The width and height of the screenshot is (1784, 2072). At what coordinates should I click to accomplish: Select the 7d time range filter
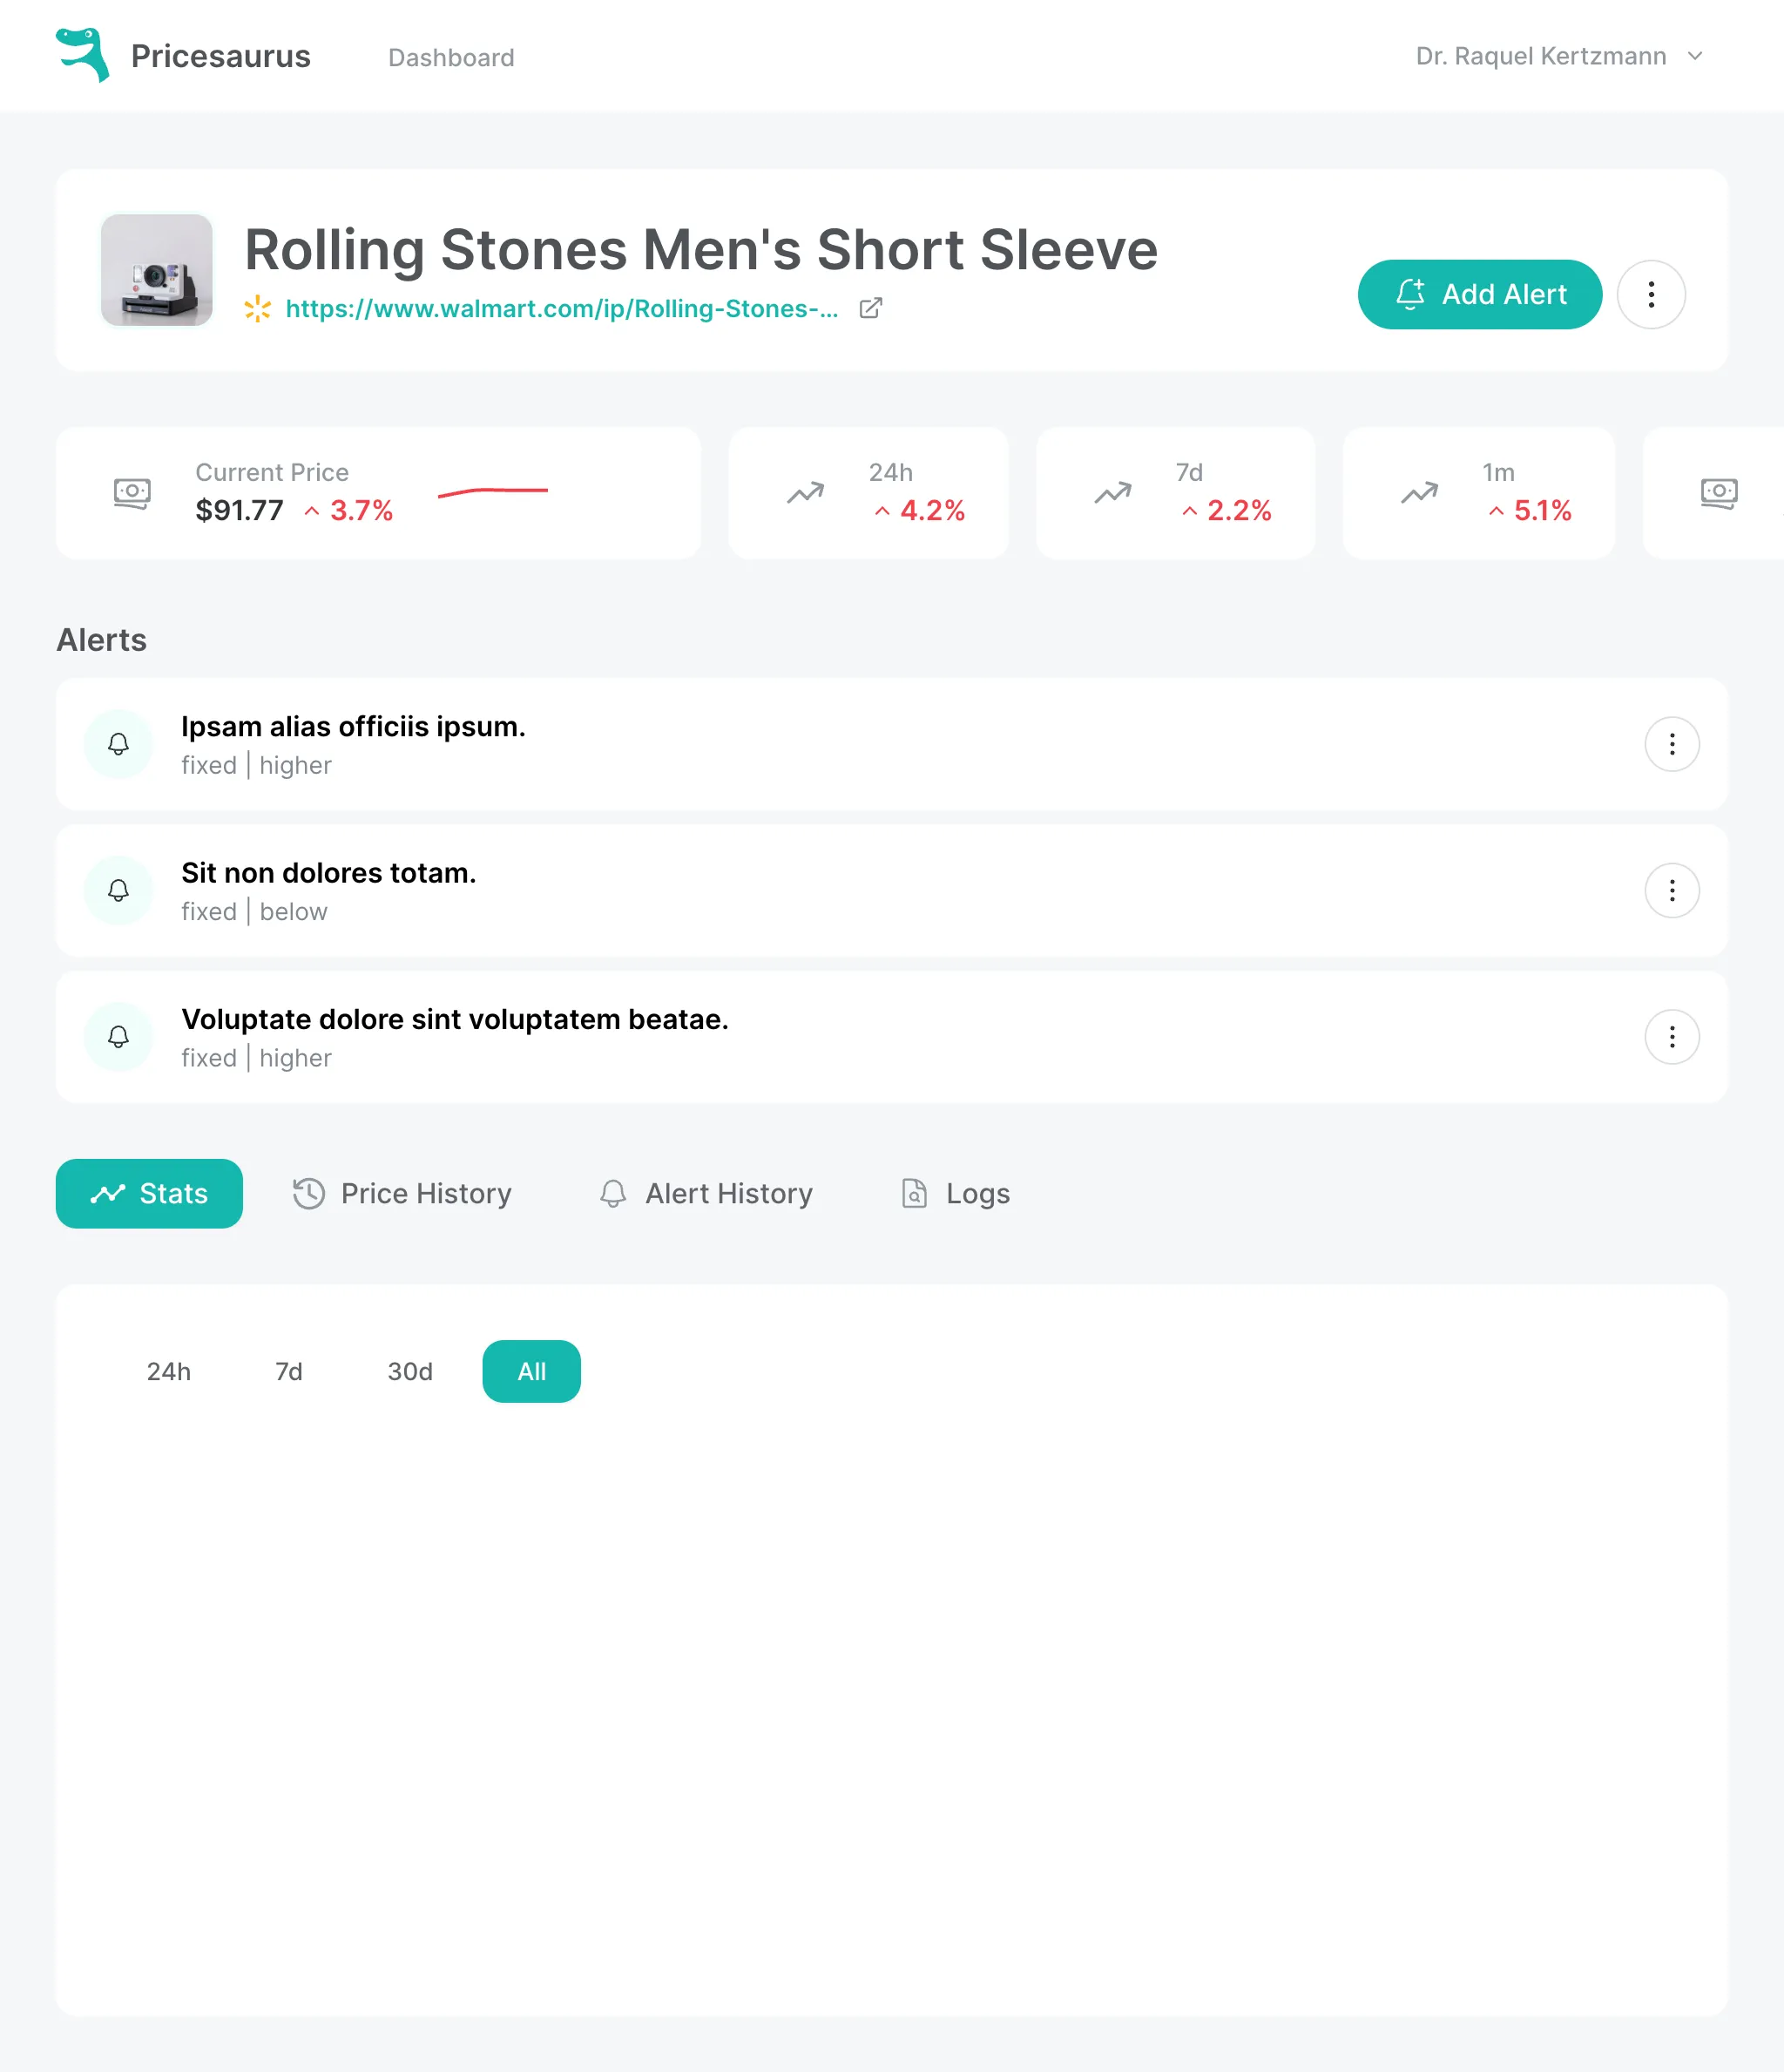[289, 1371]
